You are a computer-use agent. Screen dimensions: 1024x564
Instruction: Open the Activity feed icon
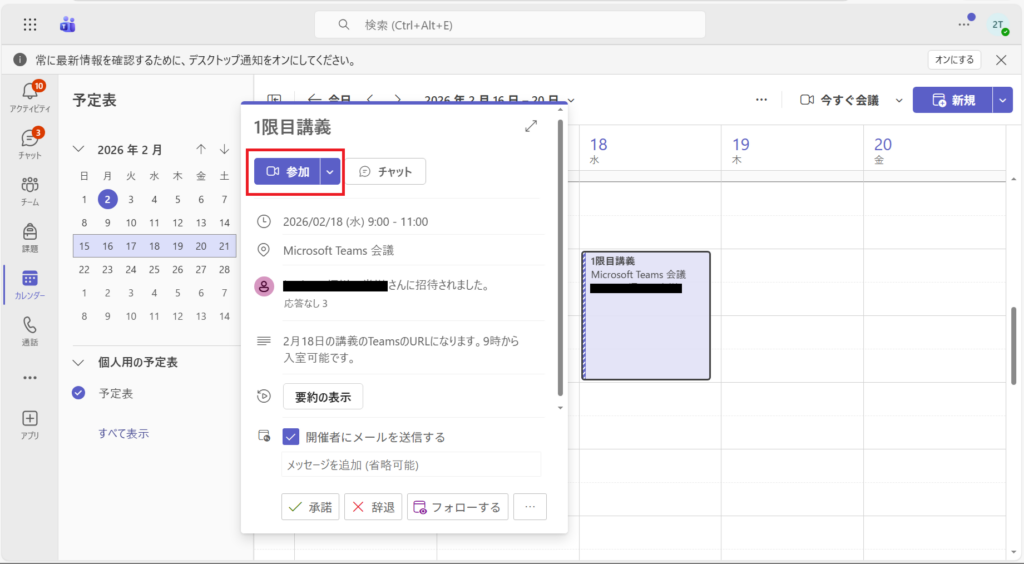click(x=29, y=96)
